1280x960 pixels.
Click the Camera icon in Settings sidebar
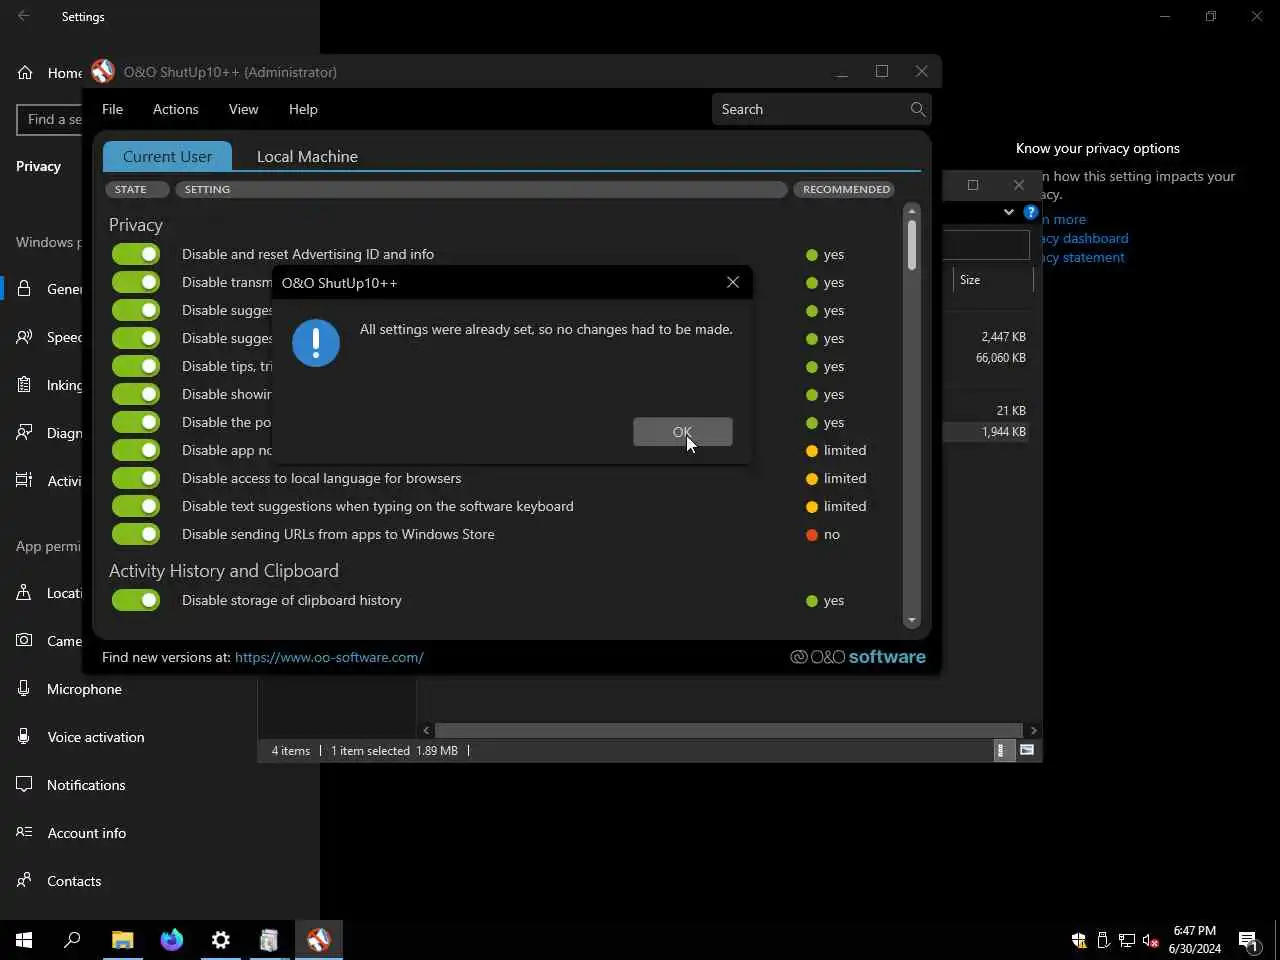point(24,640)
